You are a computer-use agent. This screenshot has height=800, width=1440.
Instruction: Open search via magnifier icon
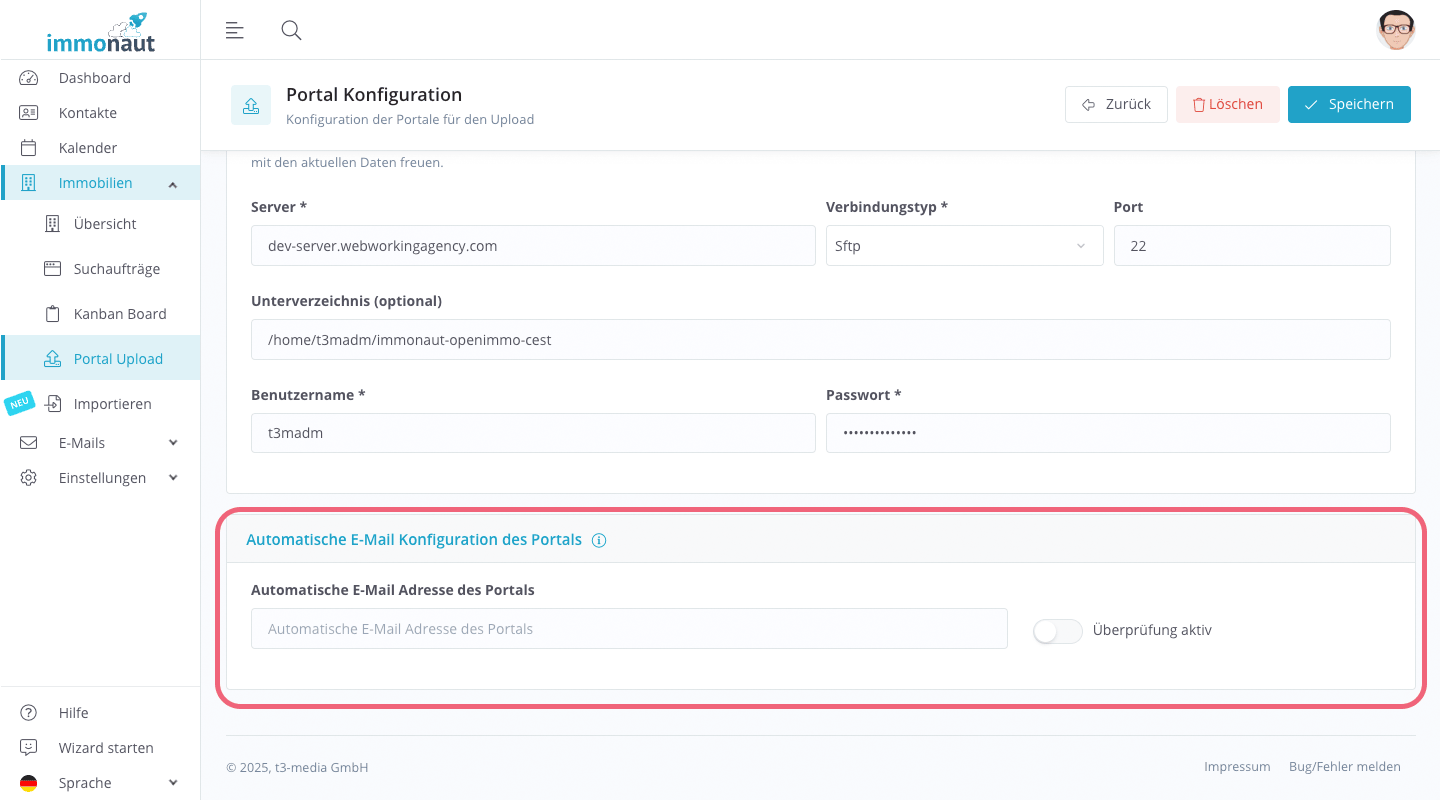[x=291, y=30]
